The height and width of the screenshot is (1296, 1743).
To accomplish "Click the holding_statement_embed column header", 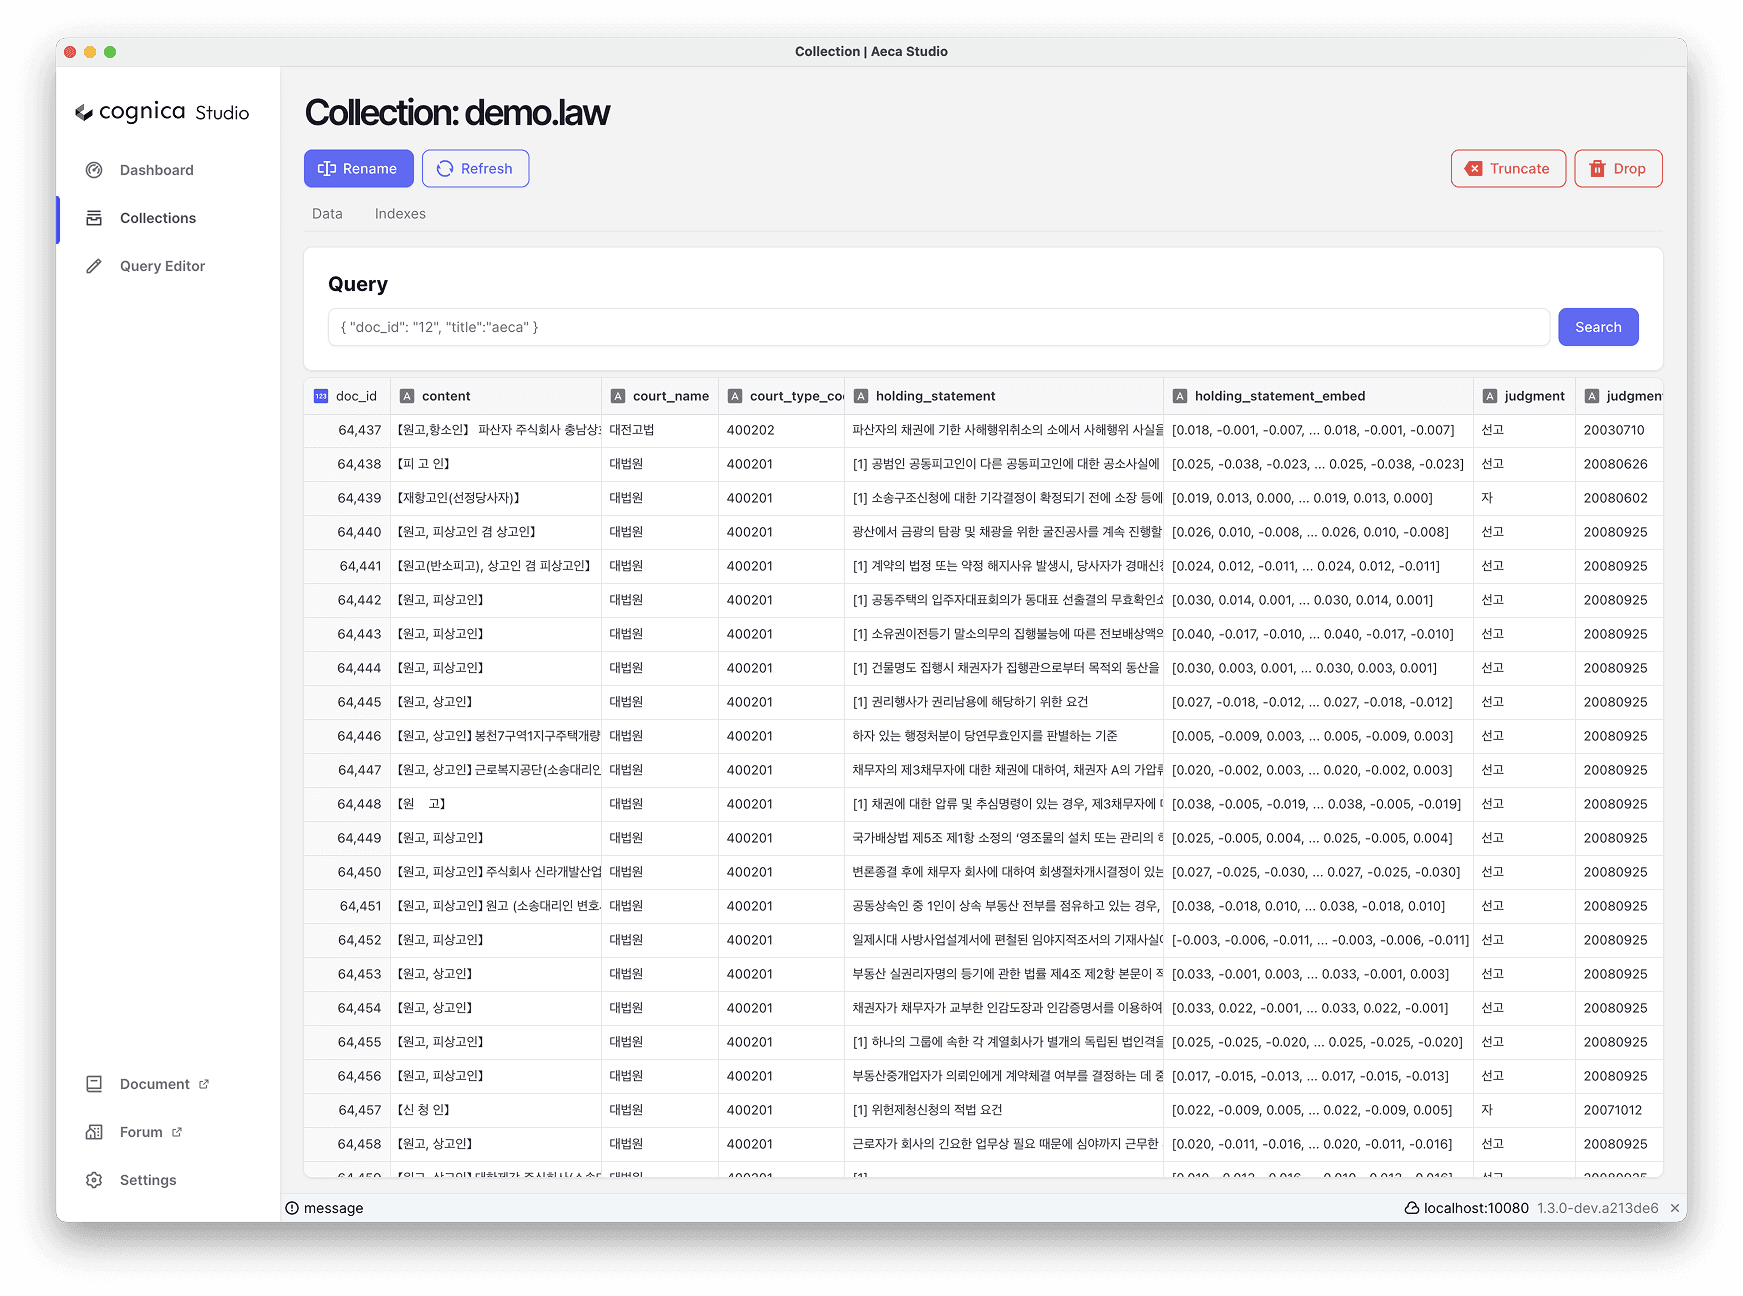I will pyautogui.click(x=1279, y=396).
